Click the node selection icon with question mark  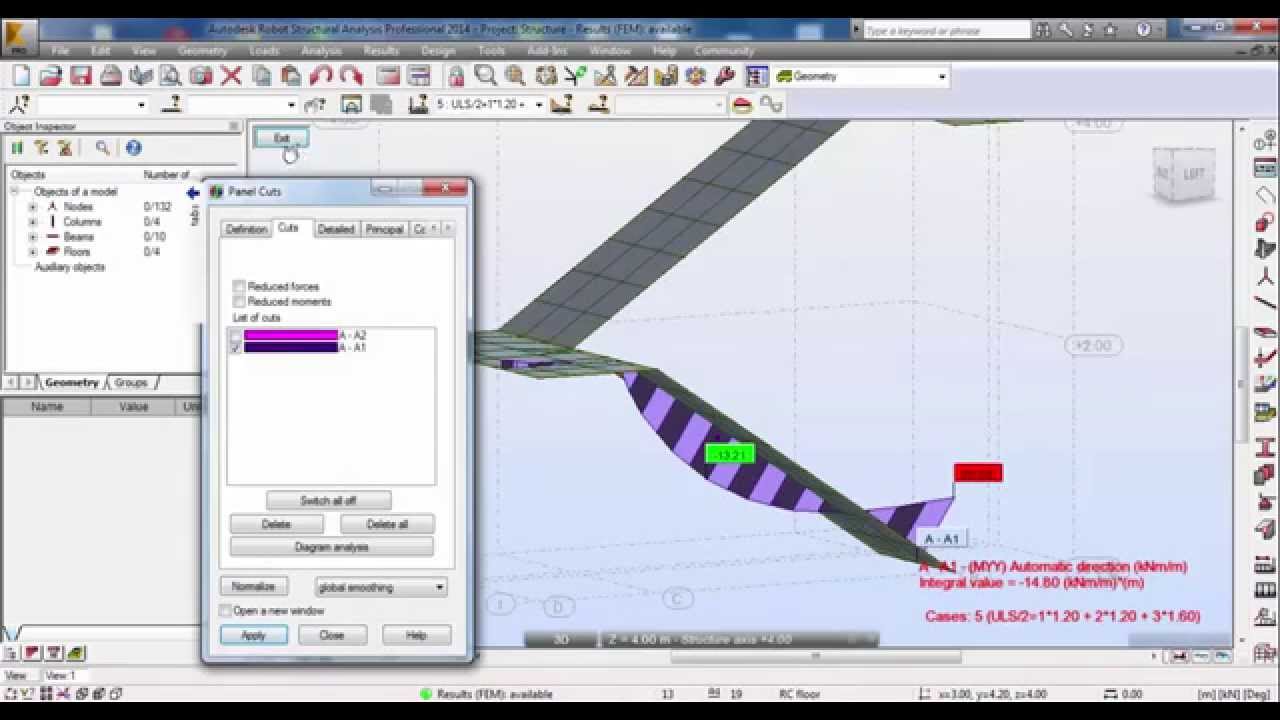pyautogui.click(x=20, y=104)
